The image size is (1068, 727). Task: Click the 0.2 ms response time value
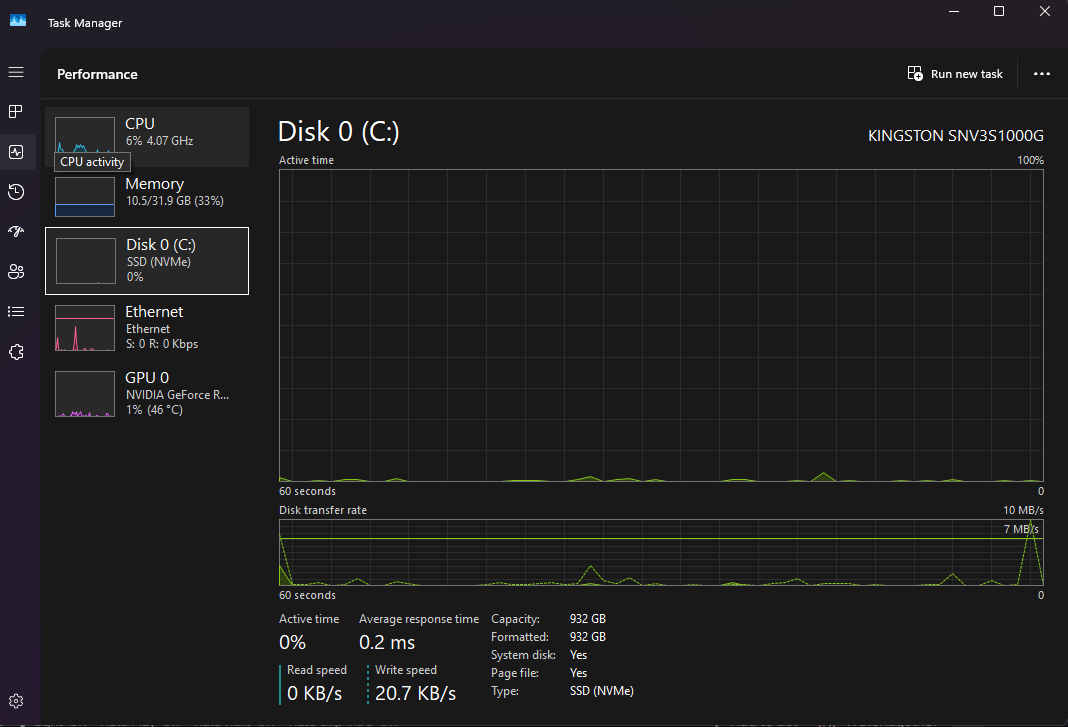coord(387,643)
